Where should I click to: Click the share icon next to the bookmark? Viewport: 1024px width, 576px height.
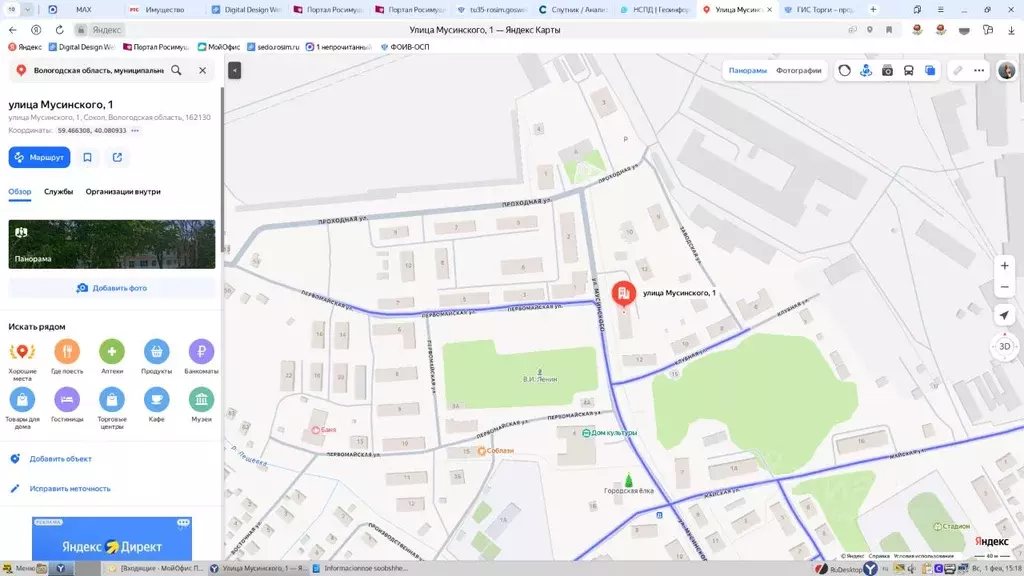click(117, 157)
